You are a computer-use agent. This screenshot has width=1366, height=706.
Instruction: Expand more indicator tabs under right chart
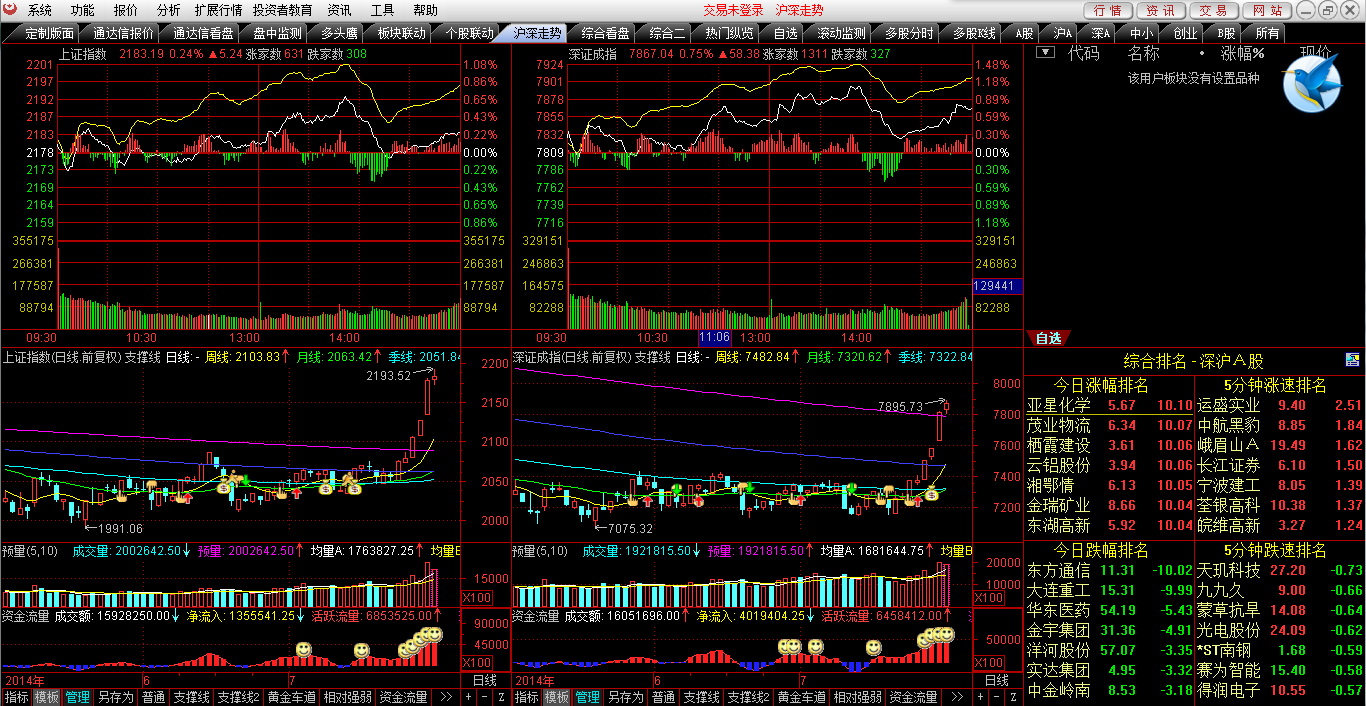pyautogui.click(x=957, y=697)
